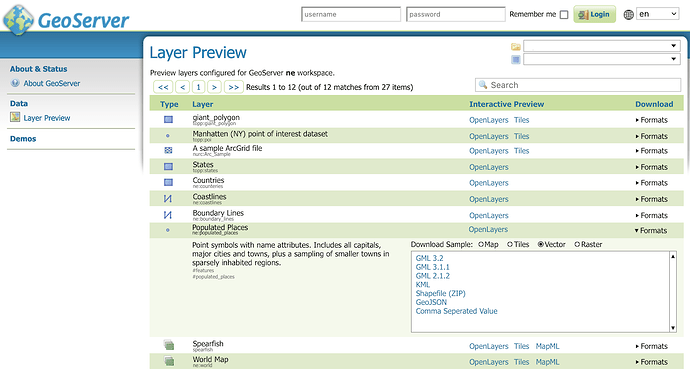Click the World Map layer group icon
The image size is (690, 373).
pyautogui.click(x=169, y=361)
